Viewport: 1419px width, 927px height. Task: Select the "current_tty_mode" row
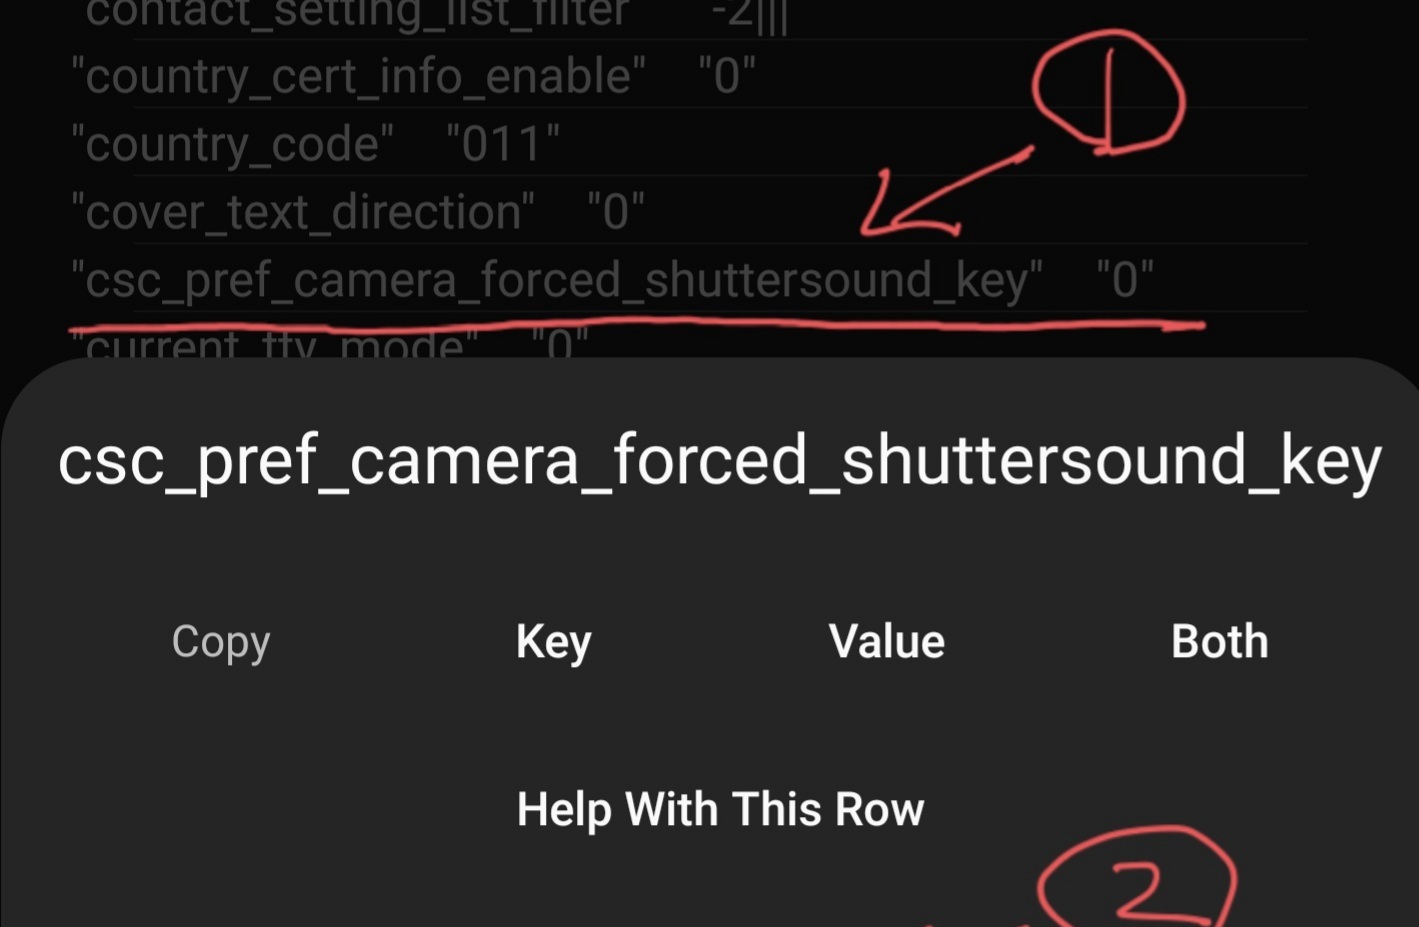330,343
